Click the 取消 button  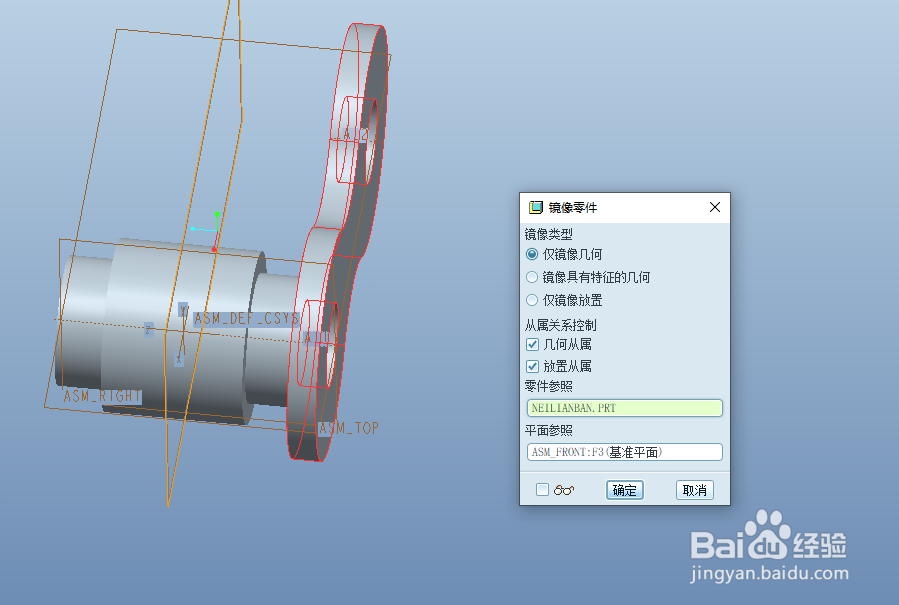(x=694, y=490)
